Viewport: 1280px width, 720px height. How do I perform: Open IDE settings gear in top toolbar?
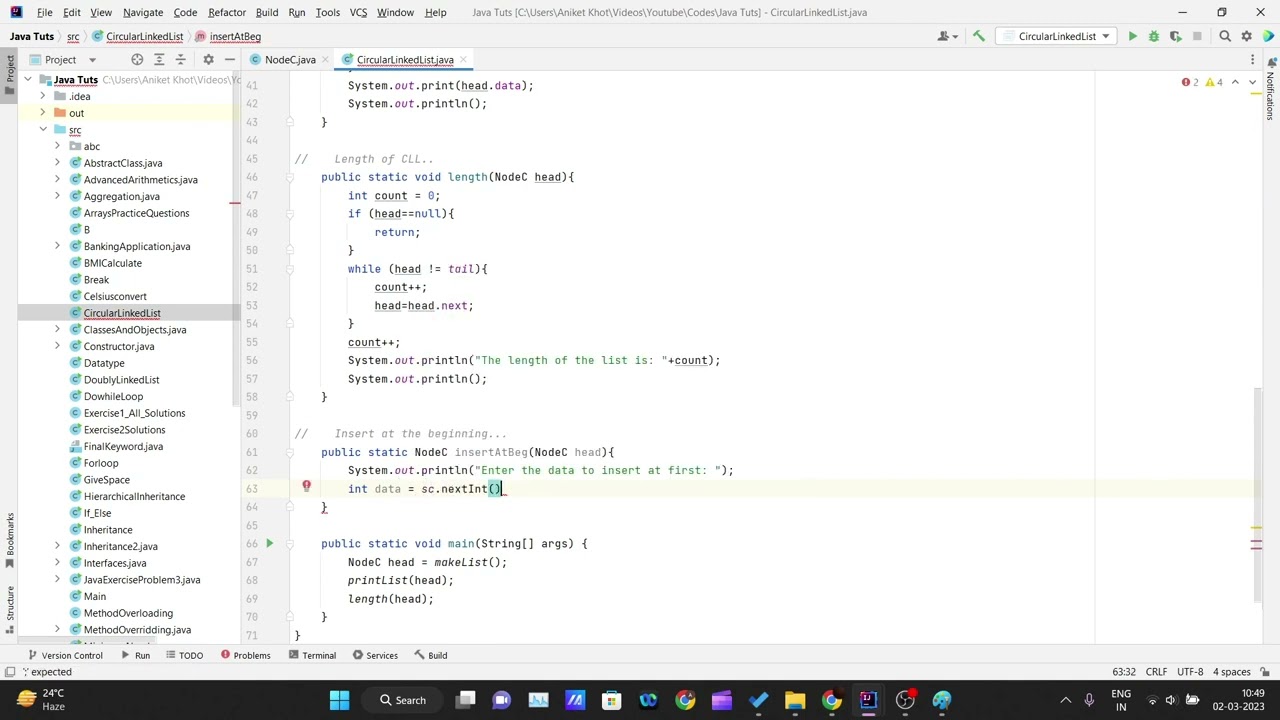1246,36
